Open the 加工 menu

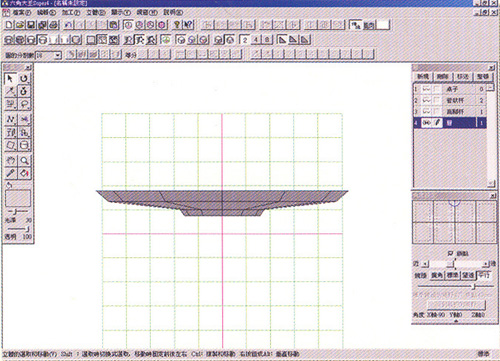pyautogui.click(x=70, y=13)
